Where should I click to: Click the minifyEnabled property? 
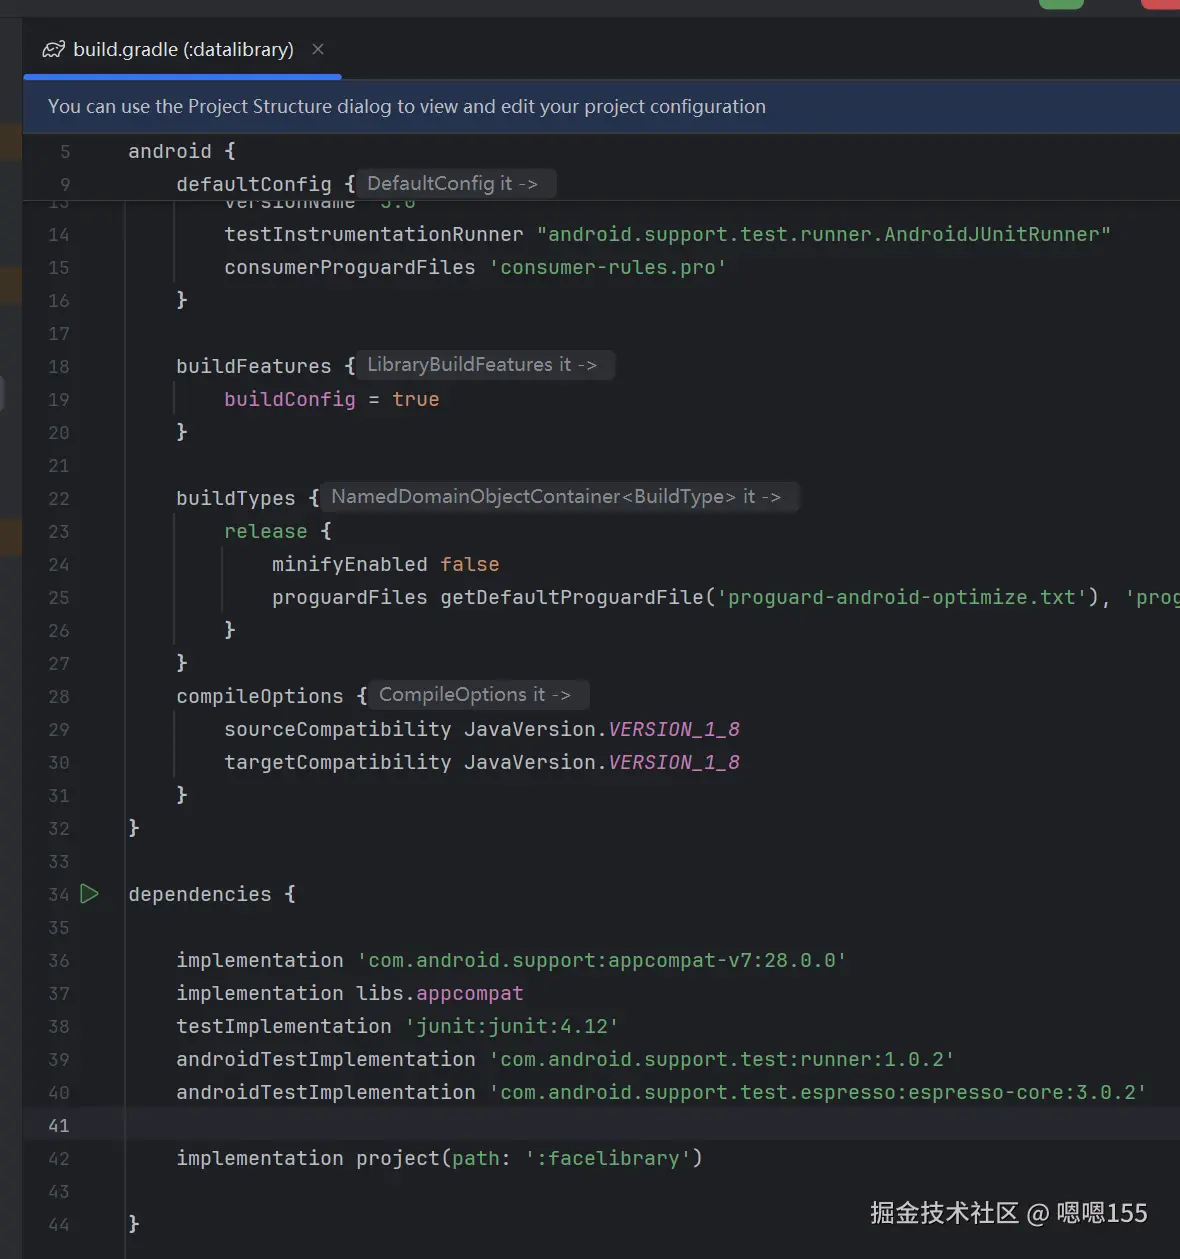pos(350,564)
